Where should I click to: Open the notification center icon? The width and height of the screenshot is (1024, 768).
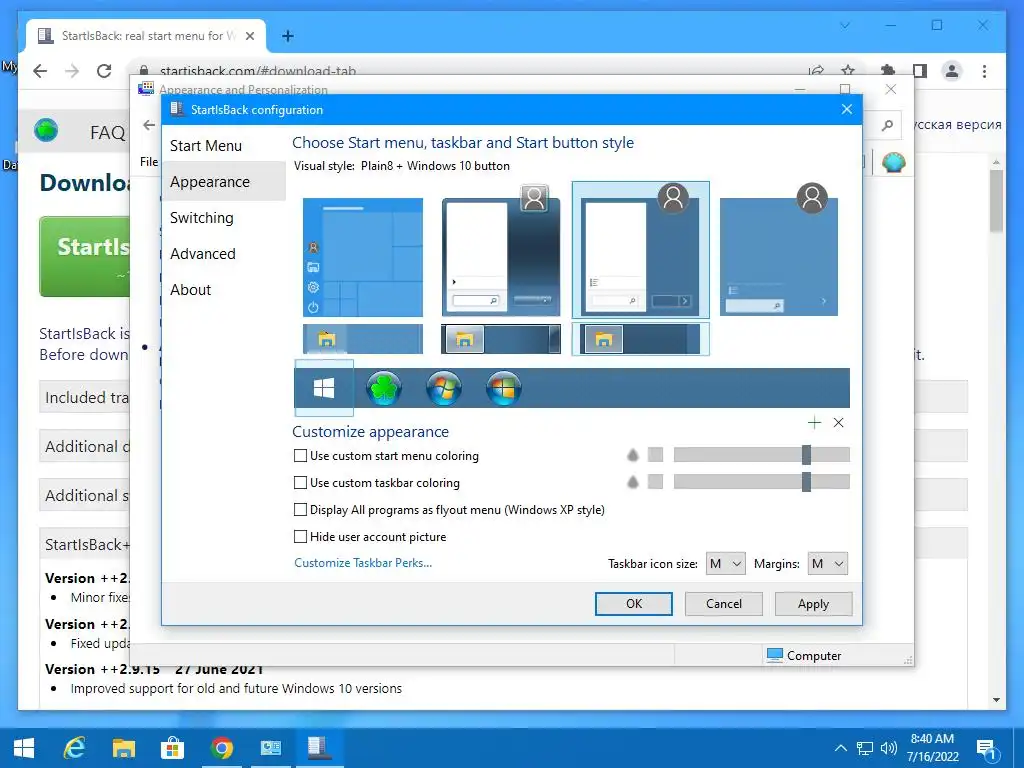[986, 750]
